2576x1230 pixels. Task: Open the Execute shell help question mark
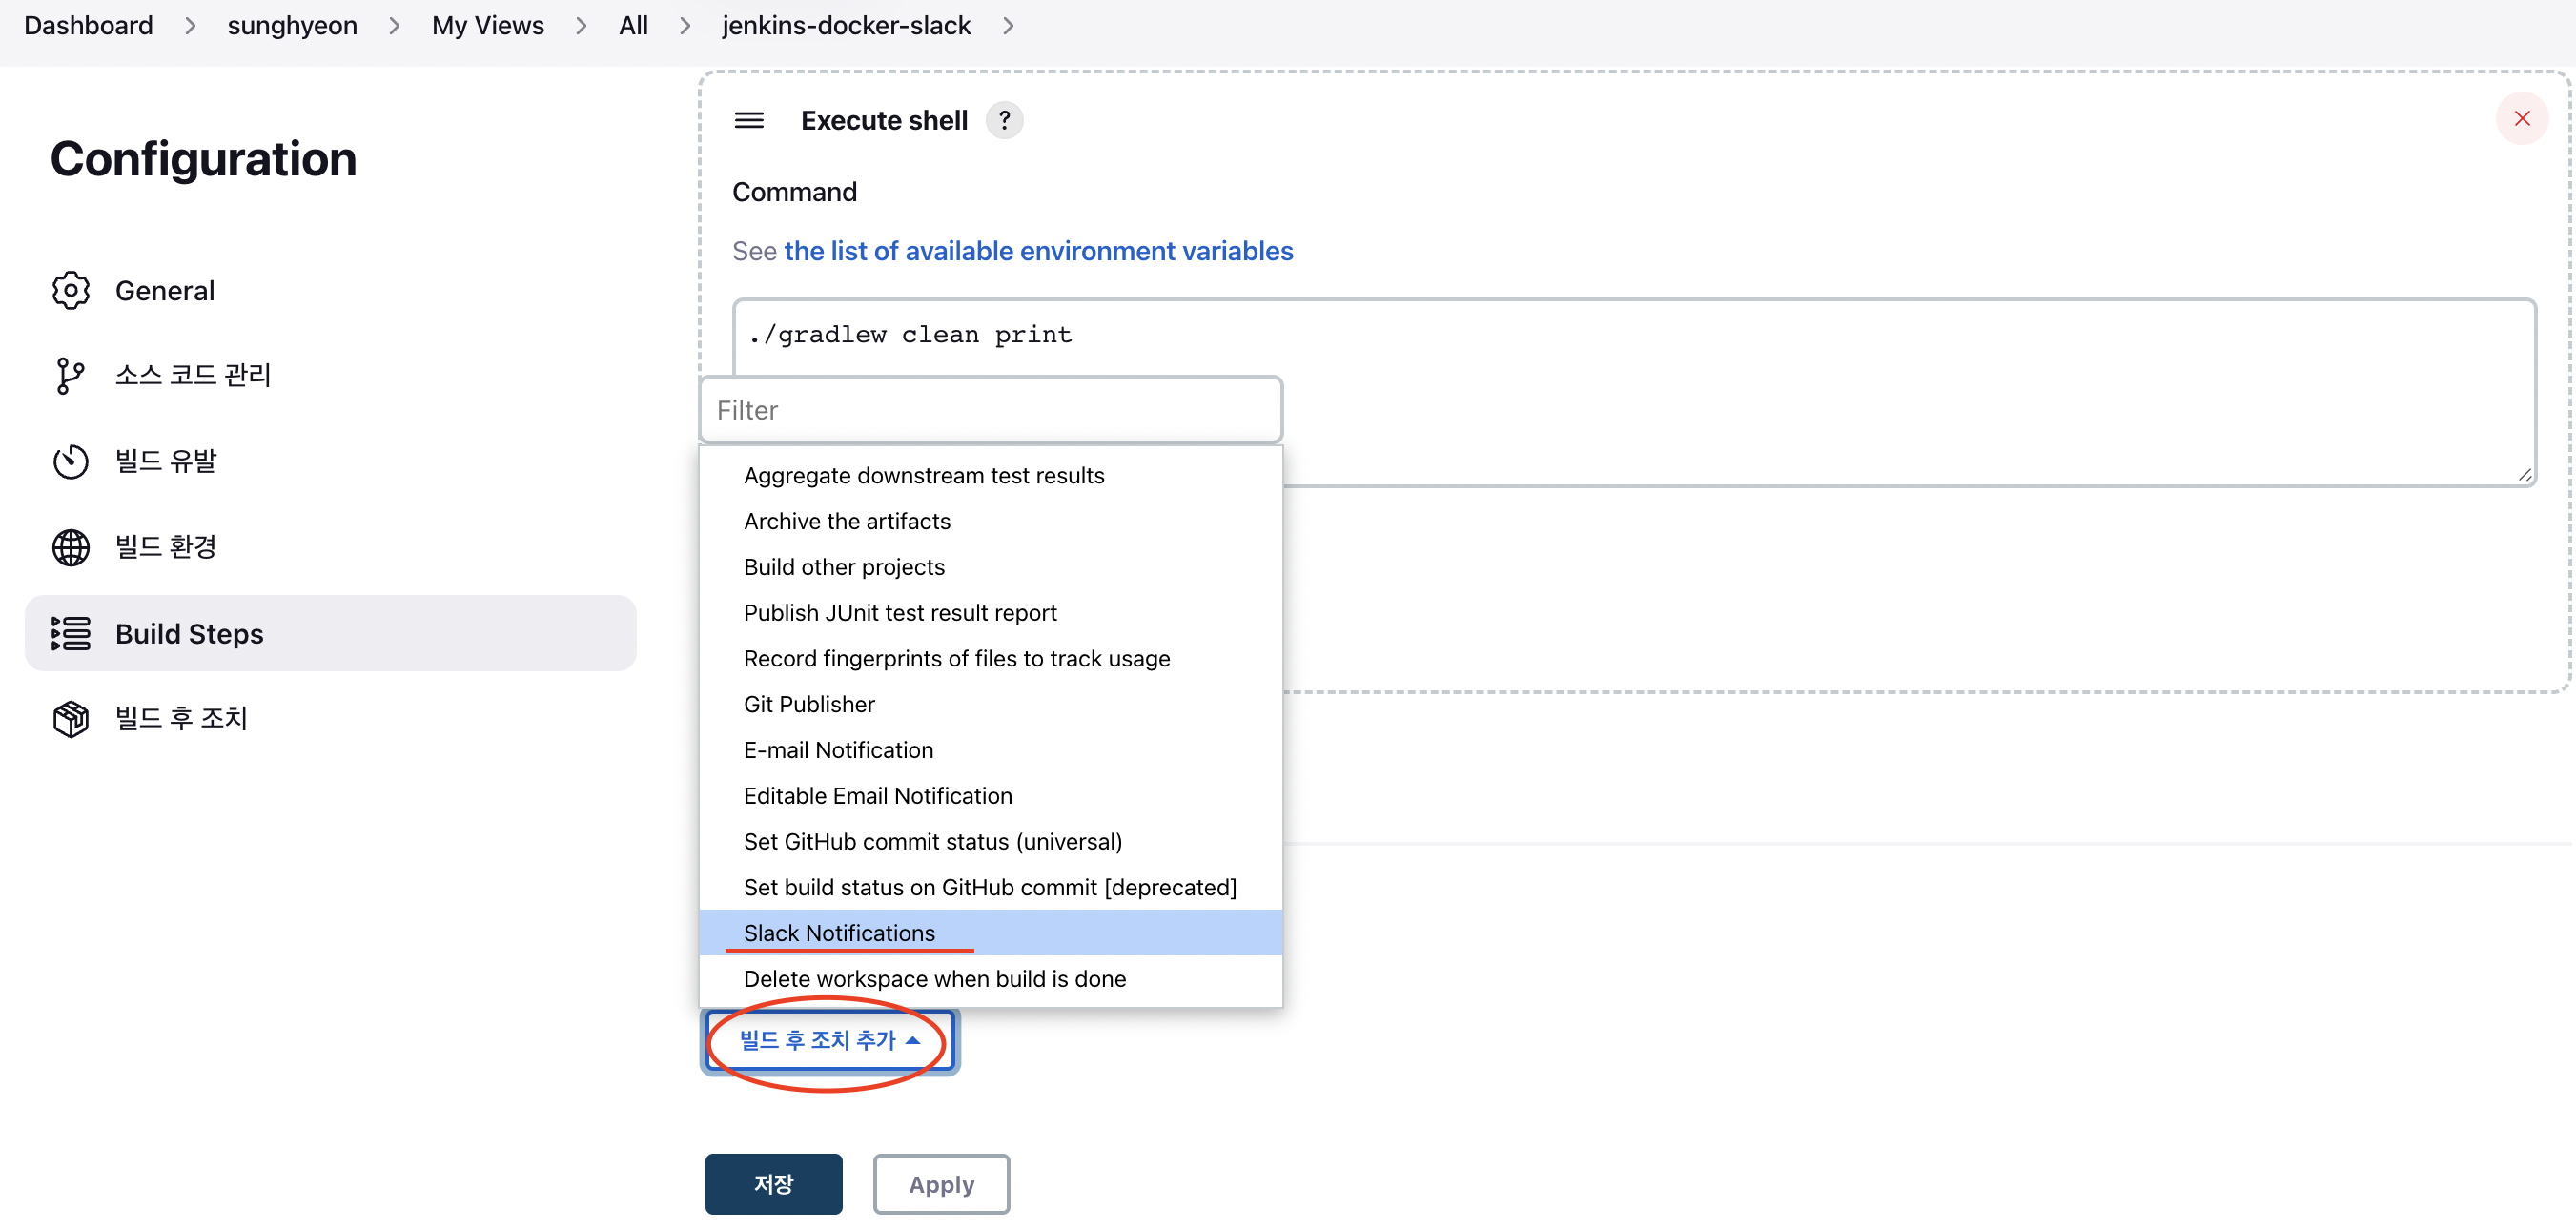1004,121
